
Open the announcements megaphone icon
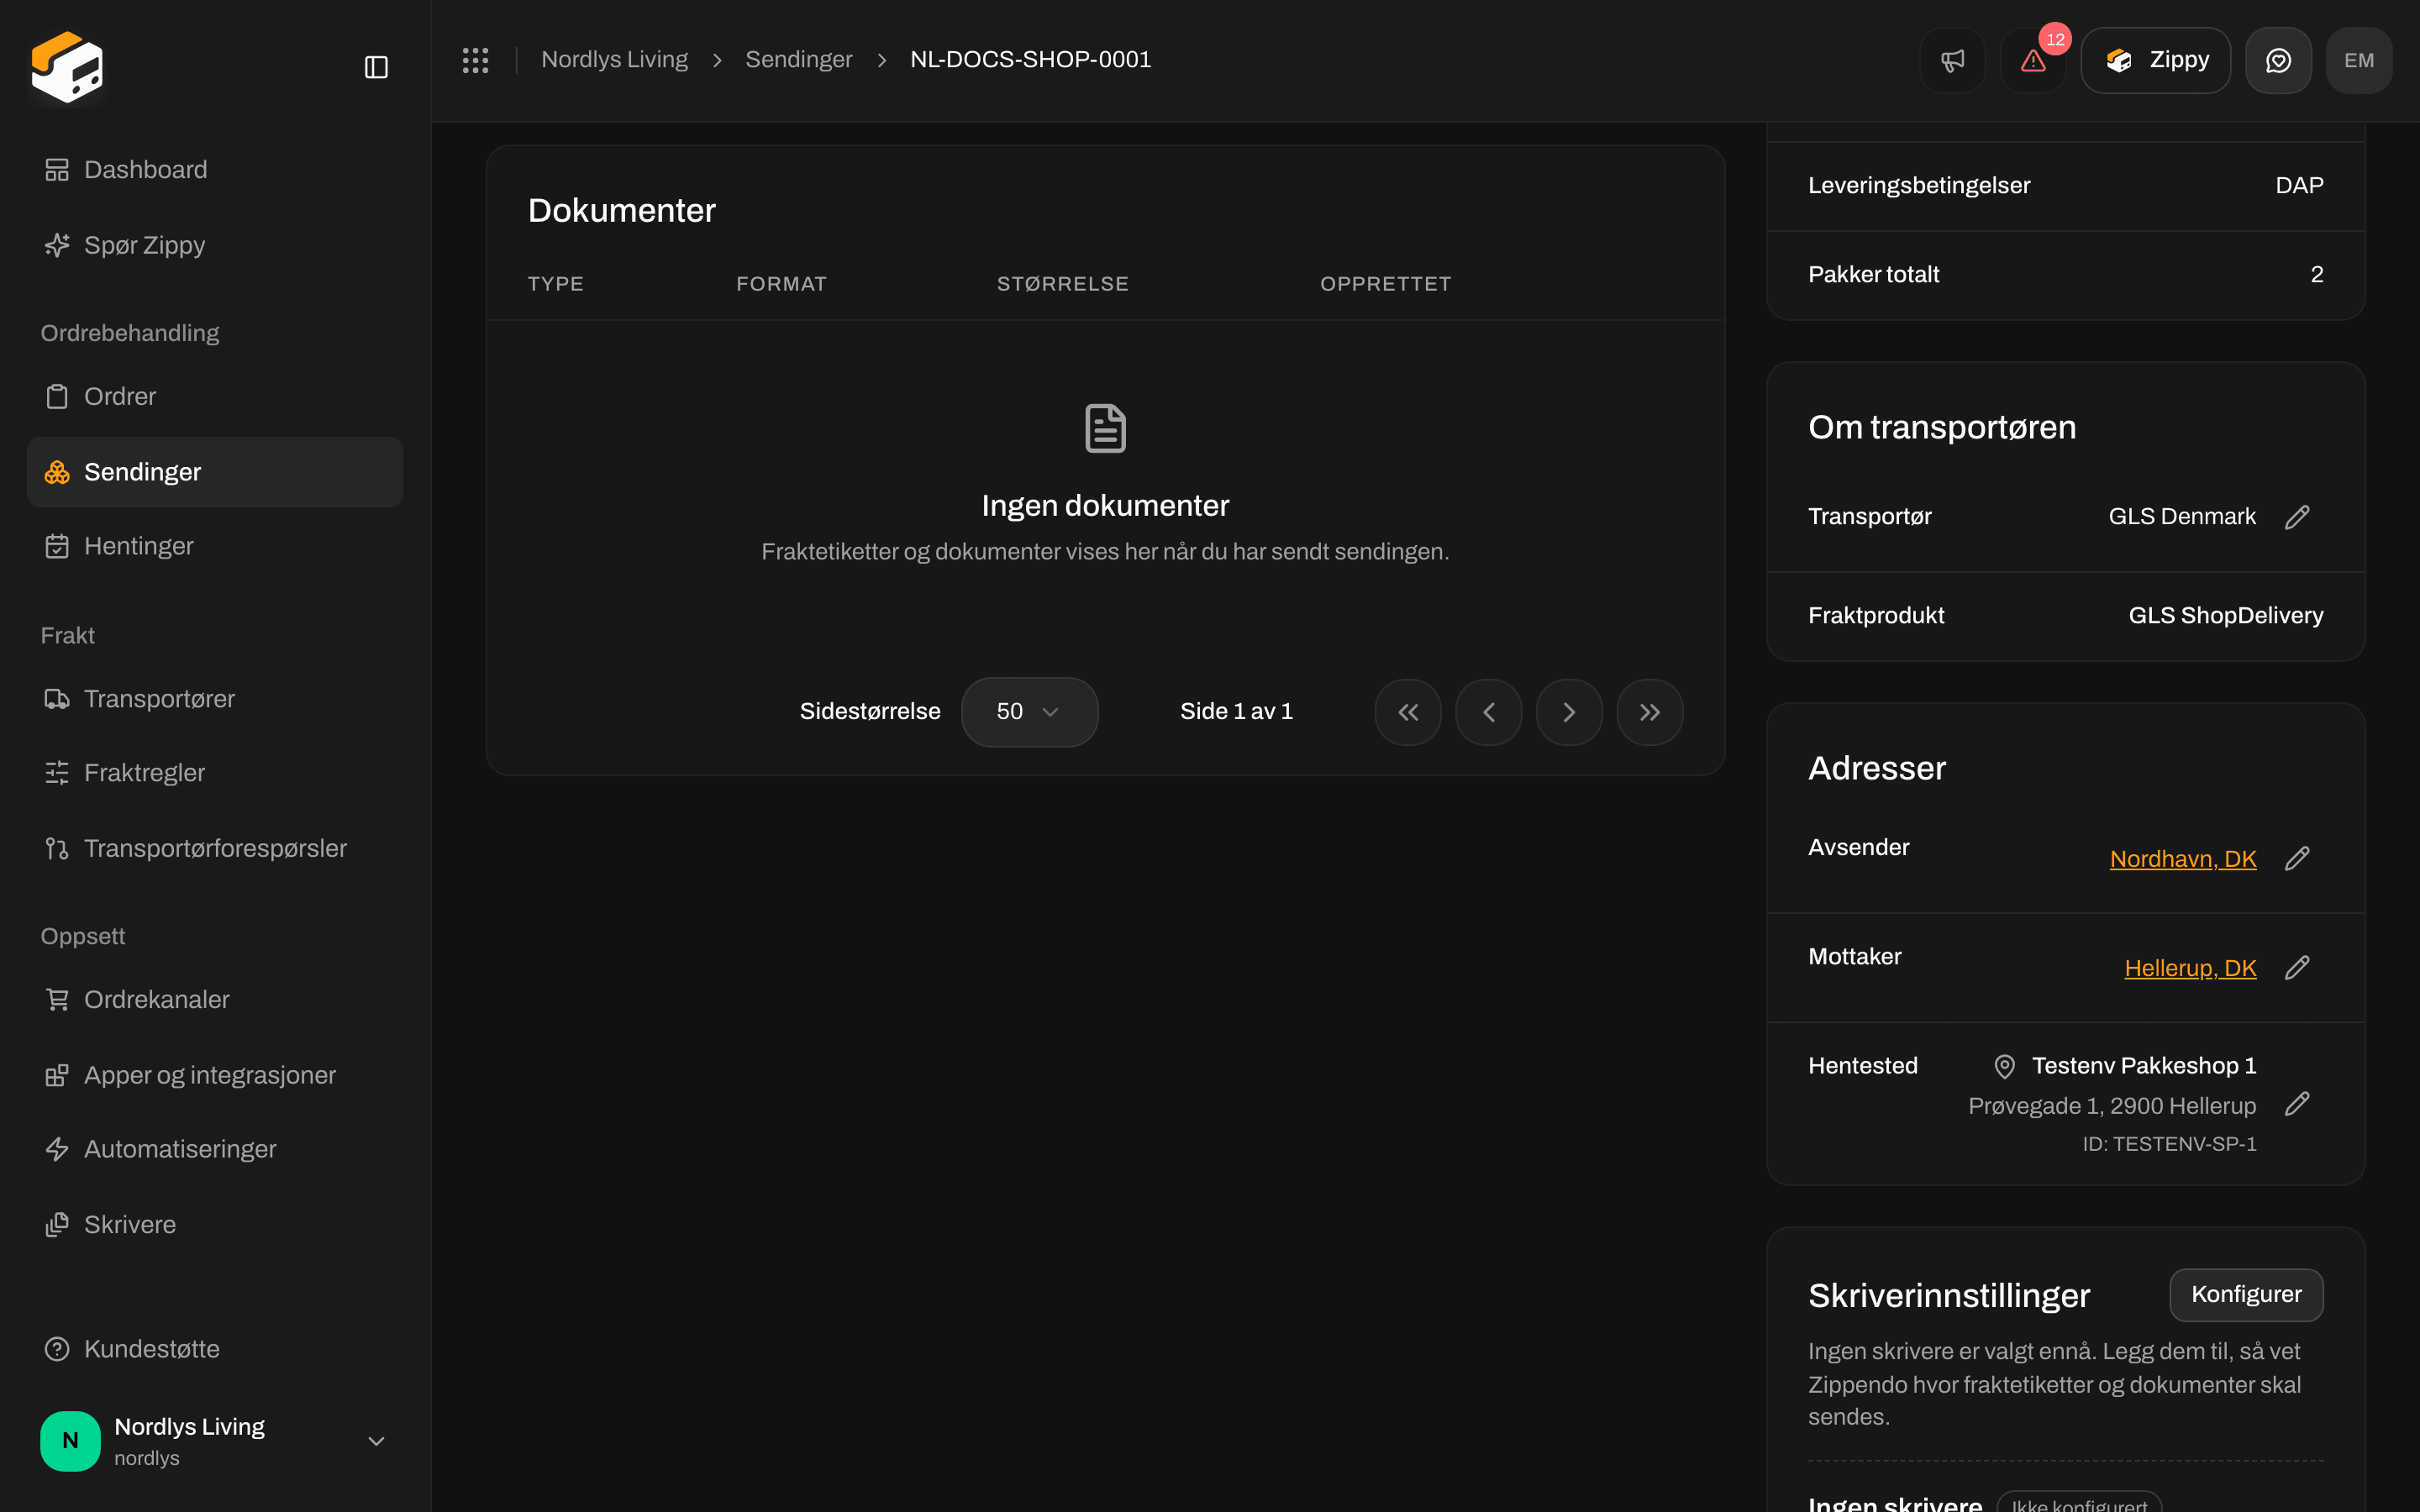[1952, 60]
